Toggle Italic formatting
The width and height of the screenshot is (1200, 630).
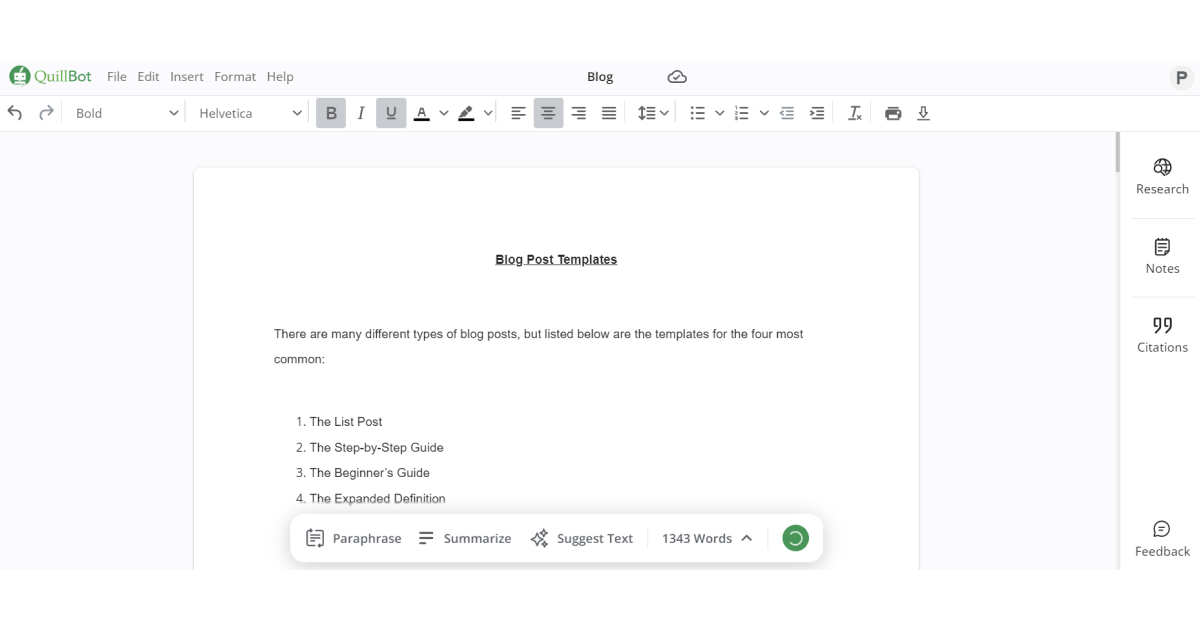point(361,113)
